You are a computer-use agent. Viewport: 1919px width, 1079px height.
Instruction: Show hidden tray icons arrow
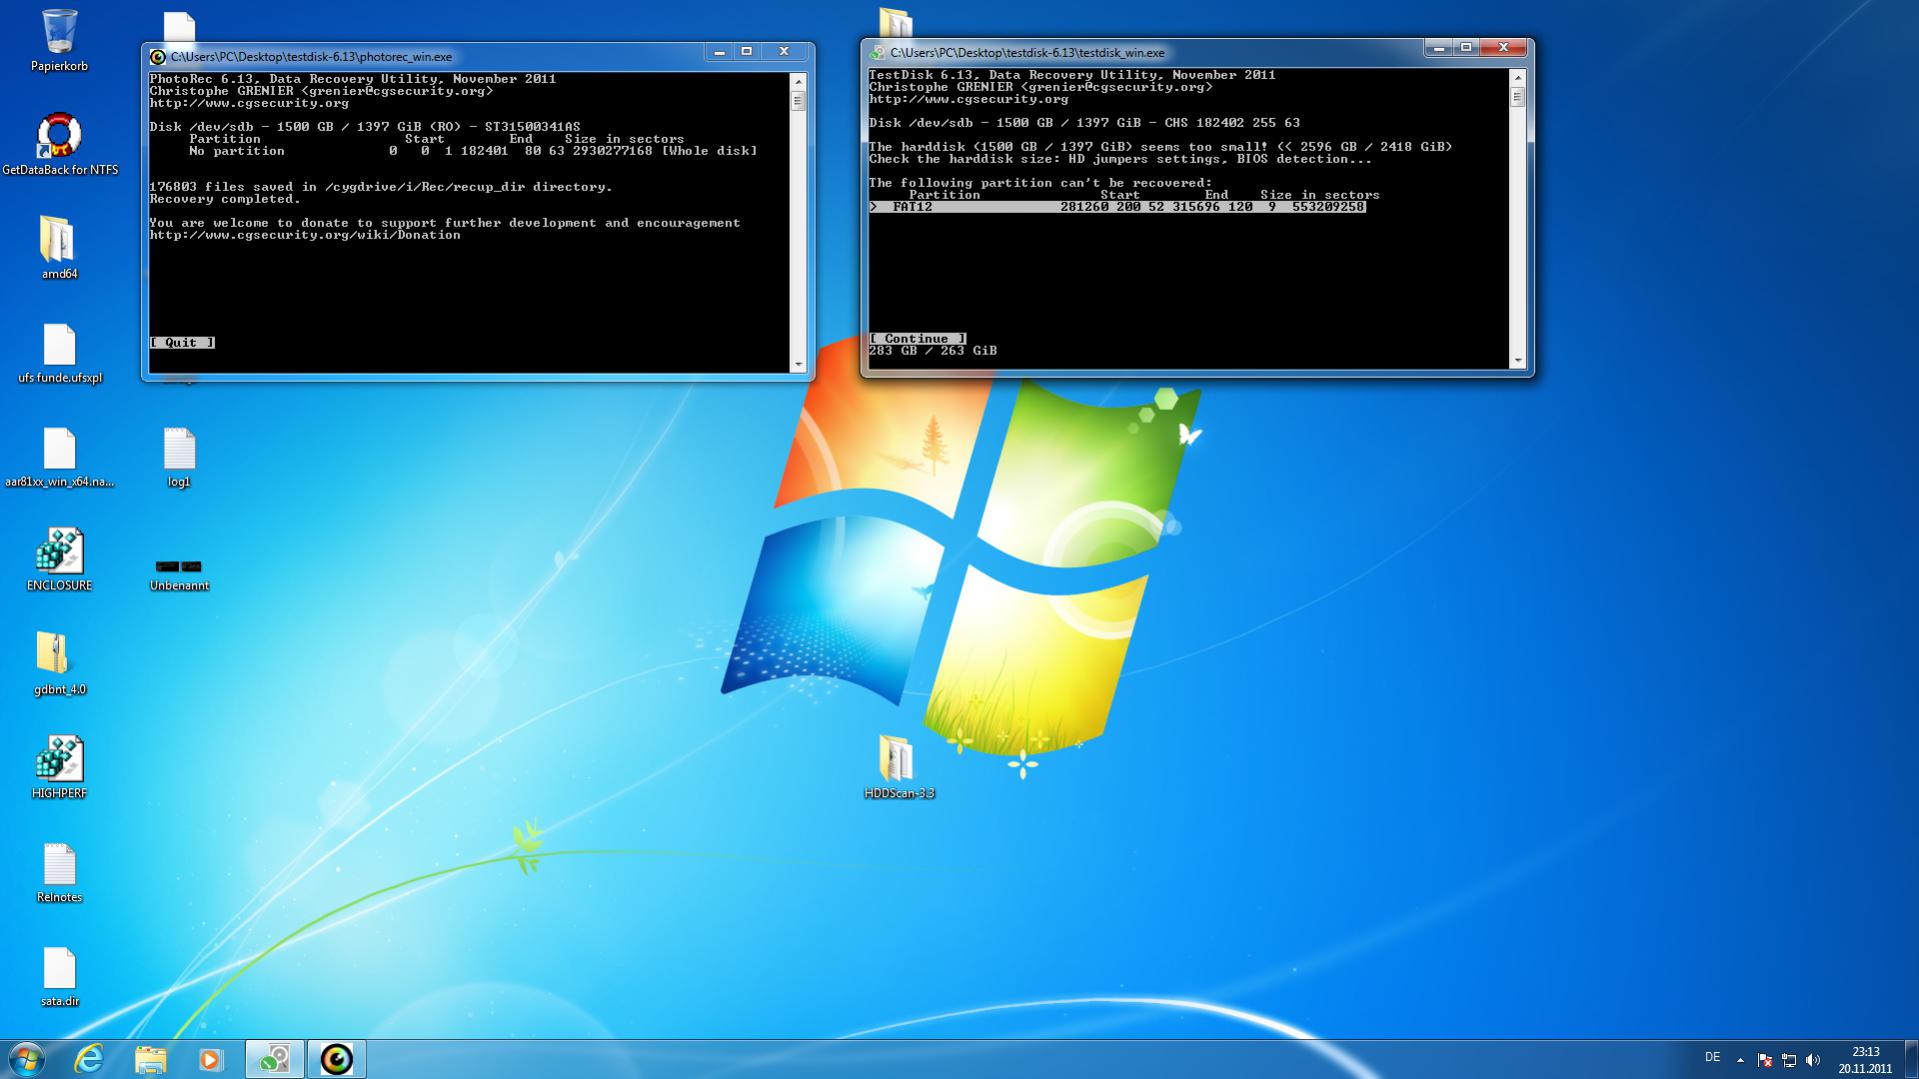[x=1740, y=1060]
